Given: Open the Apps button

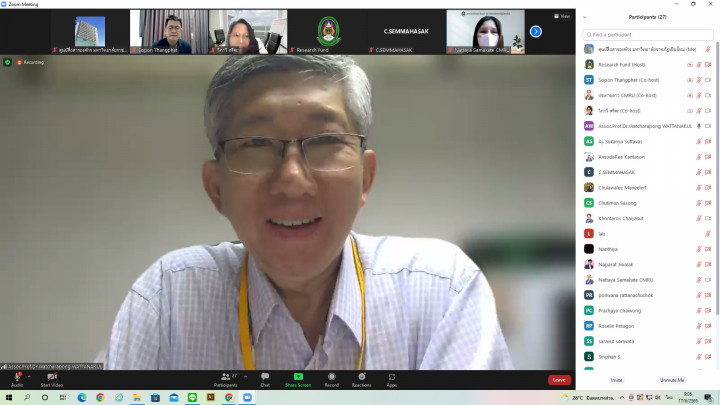Looking at the screenshot, I should [392, 379].
